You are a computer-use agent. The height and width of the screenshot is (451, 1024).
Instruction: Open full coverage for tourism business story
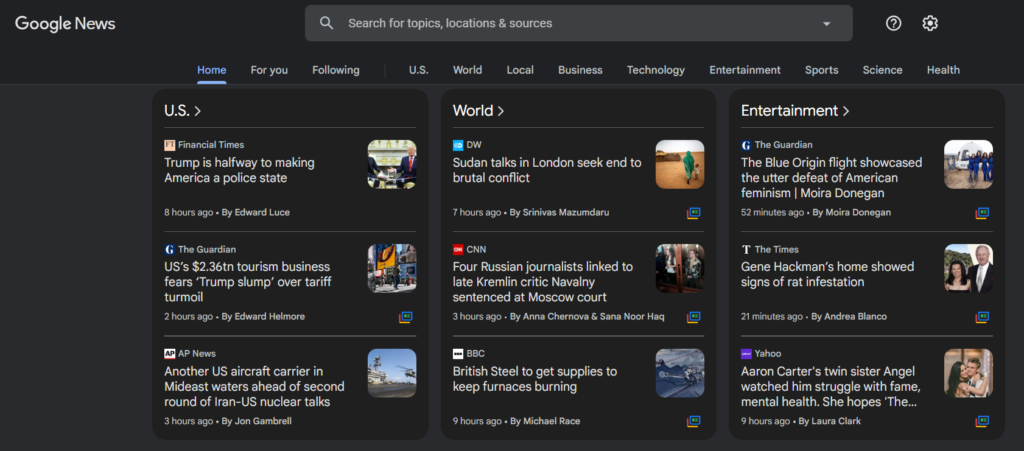(x=406, y=317)
